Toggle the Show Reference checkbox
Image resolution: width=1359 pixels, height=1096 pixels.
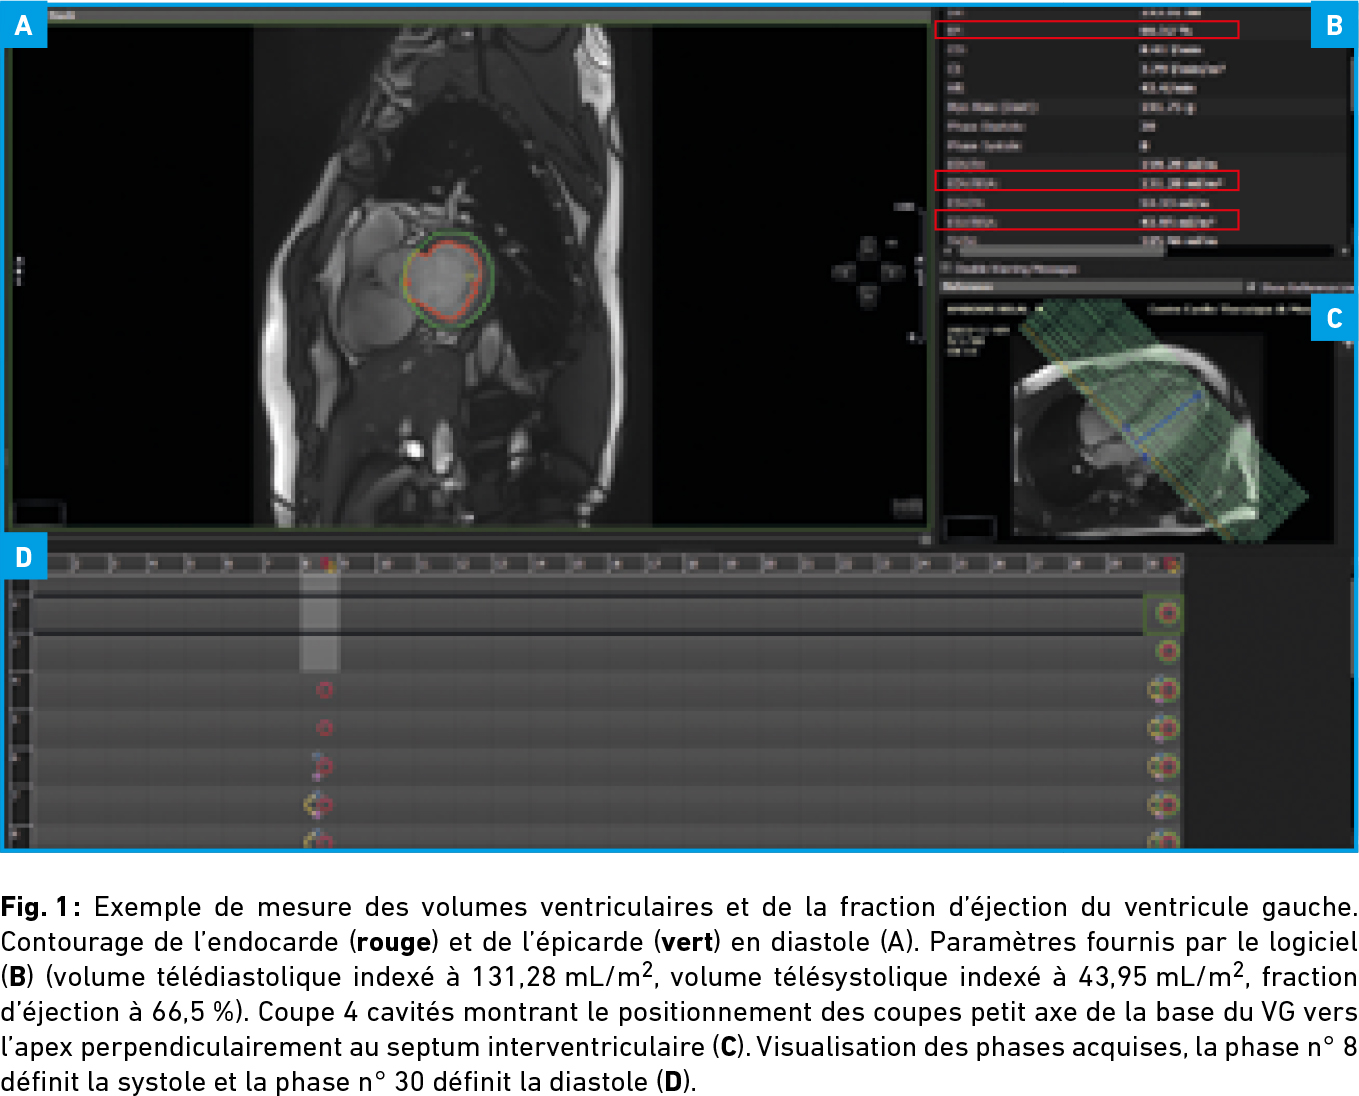pos(1251,288)
